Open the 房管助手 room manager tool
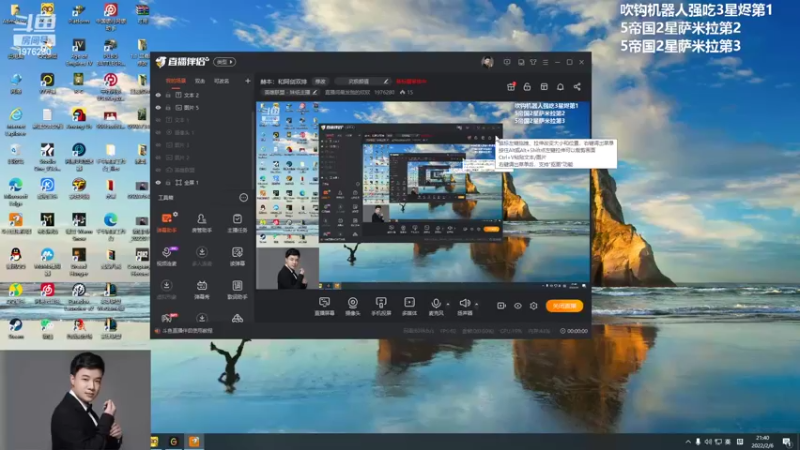 202,223
